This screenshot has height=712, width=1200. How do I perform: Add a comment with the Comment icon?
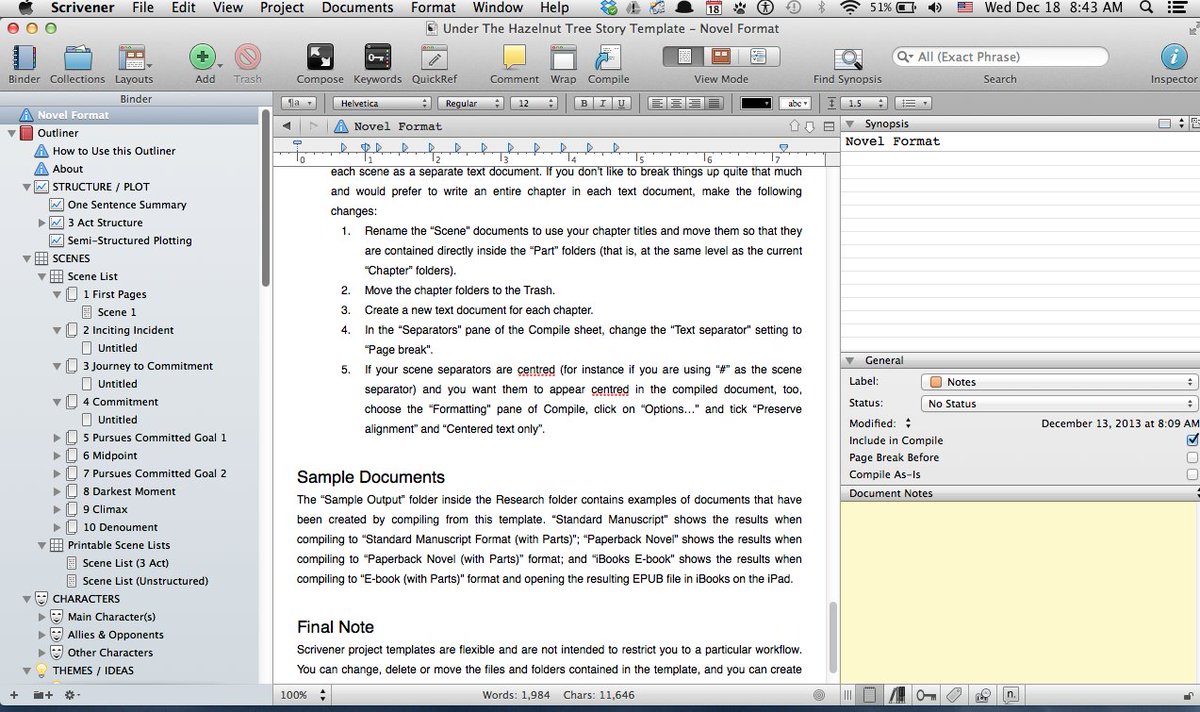click(513, 58)
